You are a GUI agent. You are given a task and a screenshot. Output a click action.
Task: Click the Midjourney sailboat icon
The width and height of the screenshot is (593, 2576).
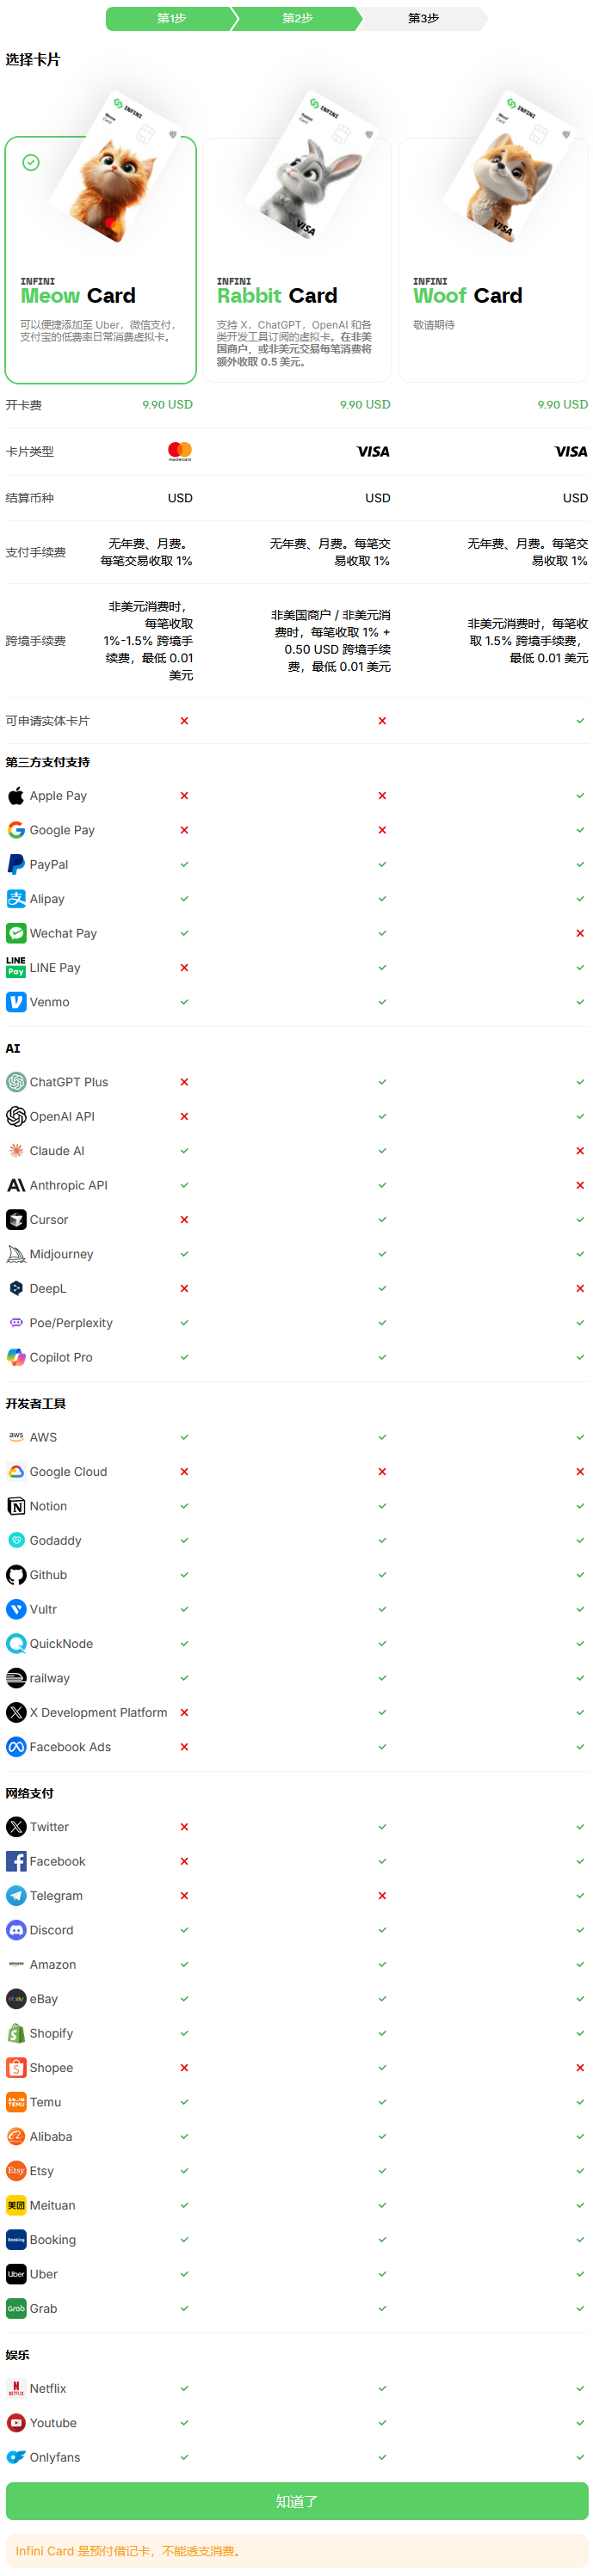point(16,1254)
